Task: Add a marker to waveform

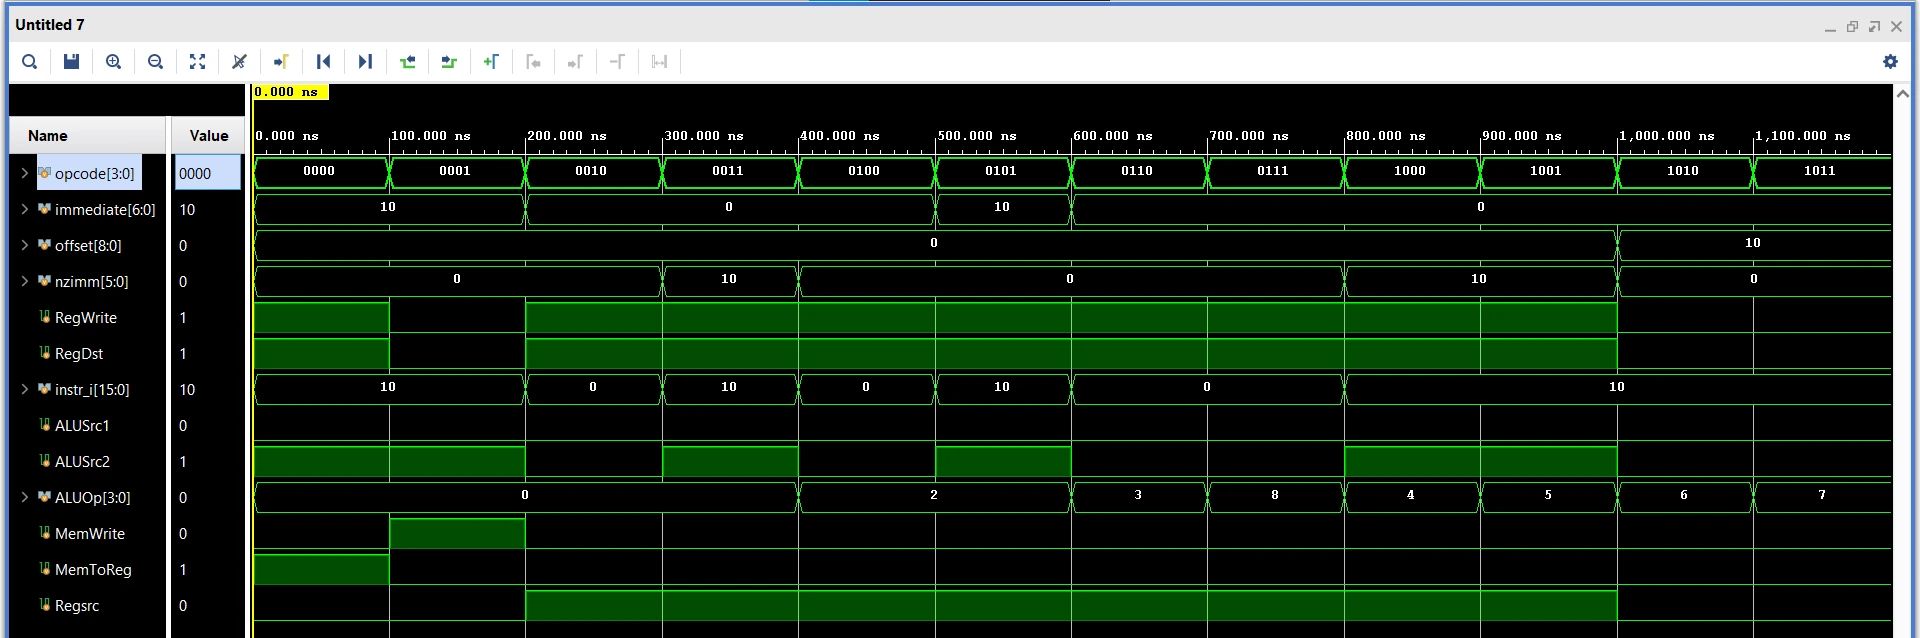Action: click(x=491, y=62)
